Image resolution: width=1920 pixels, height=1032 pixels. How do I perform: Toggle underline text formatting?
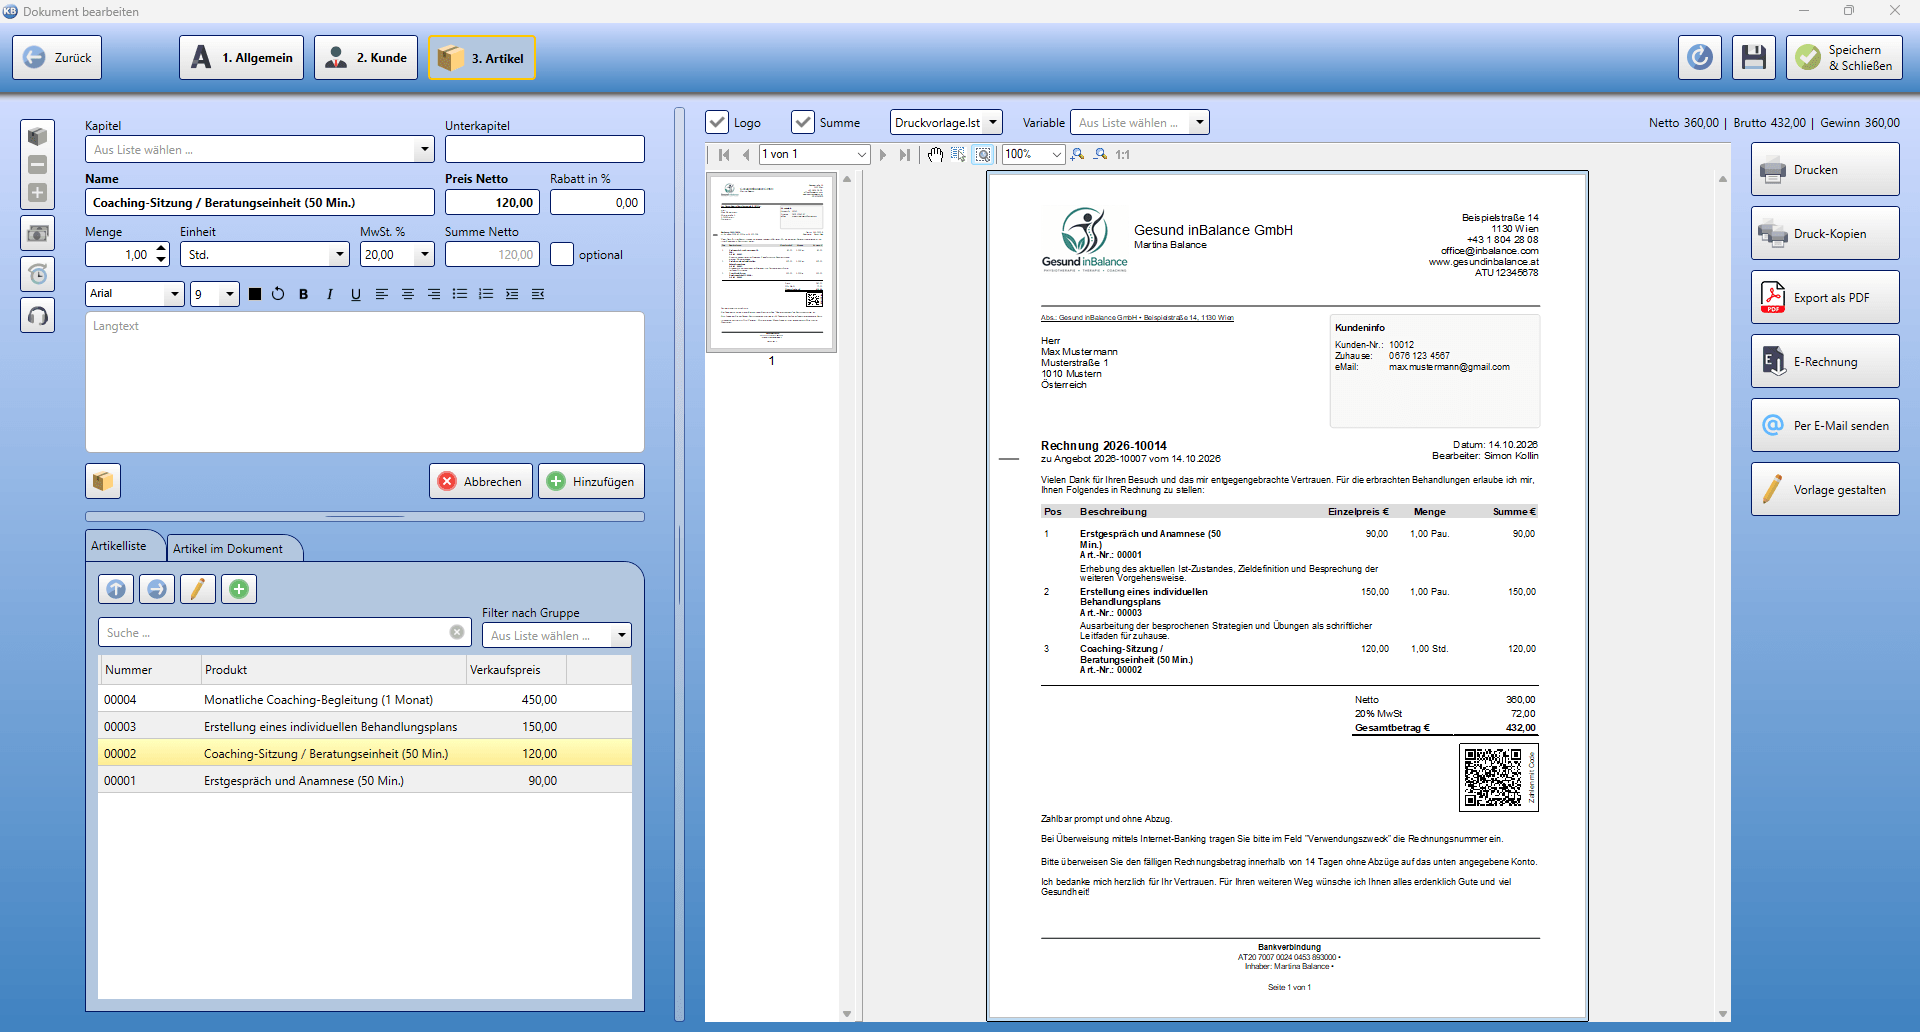[355, 294]
